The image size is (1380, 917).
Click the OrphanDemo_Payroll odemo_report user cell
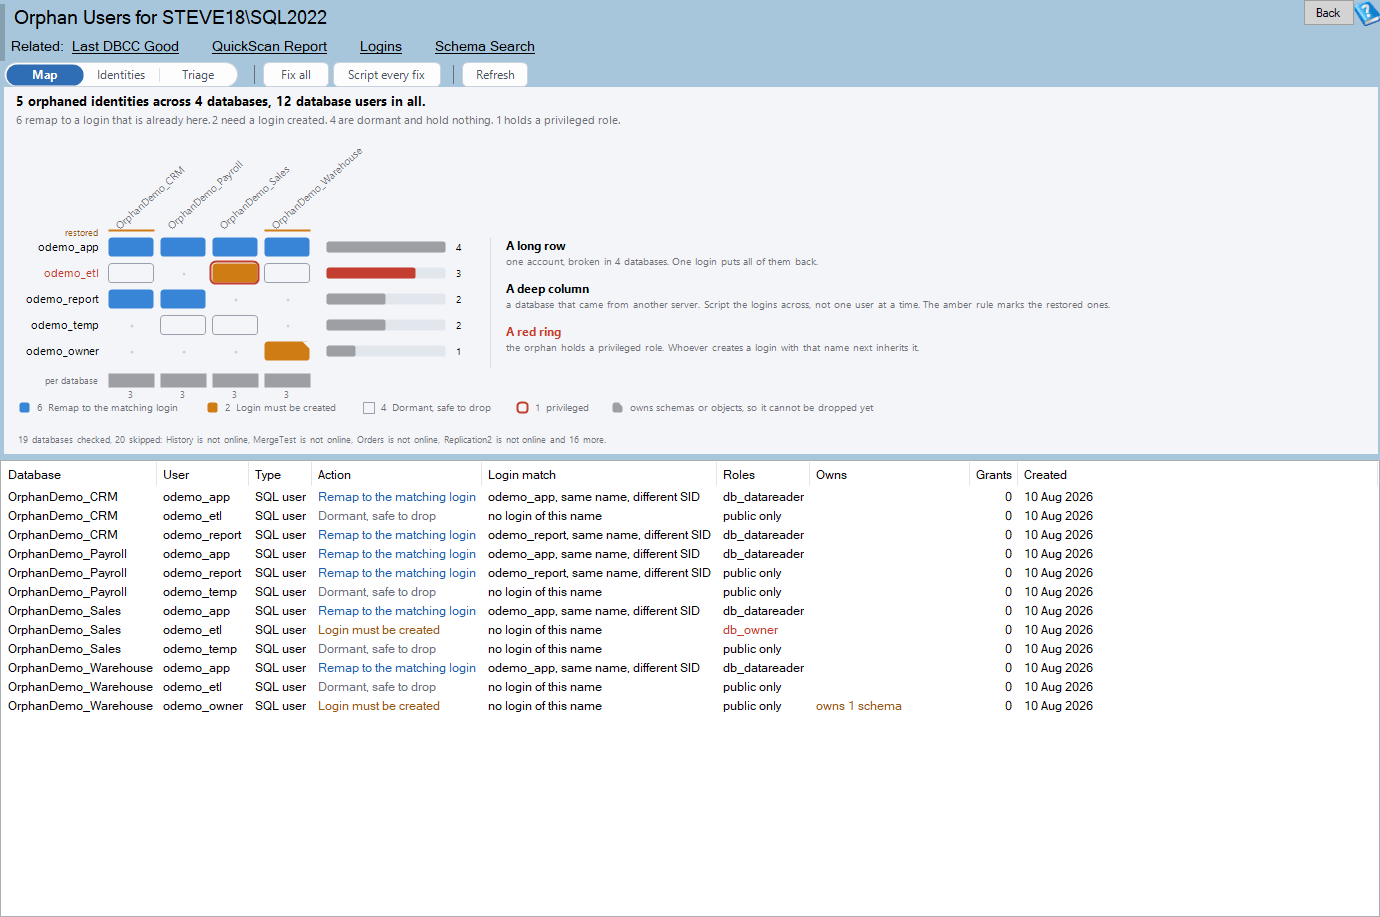click(202, 573)
